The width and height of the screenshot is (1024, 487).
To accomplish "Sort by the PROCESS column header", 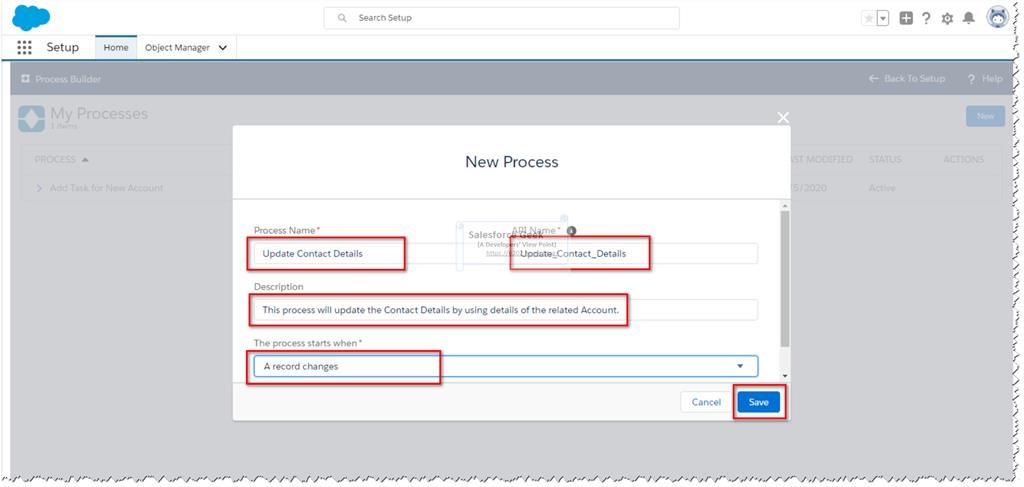I will [x=61, y=159].
